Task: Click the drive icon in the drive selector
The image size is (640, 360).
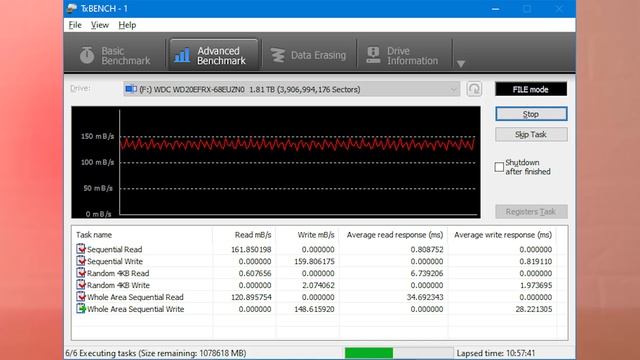Action: tap(131, 89)
